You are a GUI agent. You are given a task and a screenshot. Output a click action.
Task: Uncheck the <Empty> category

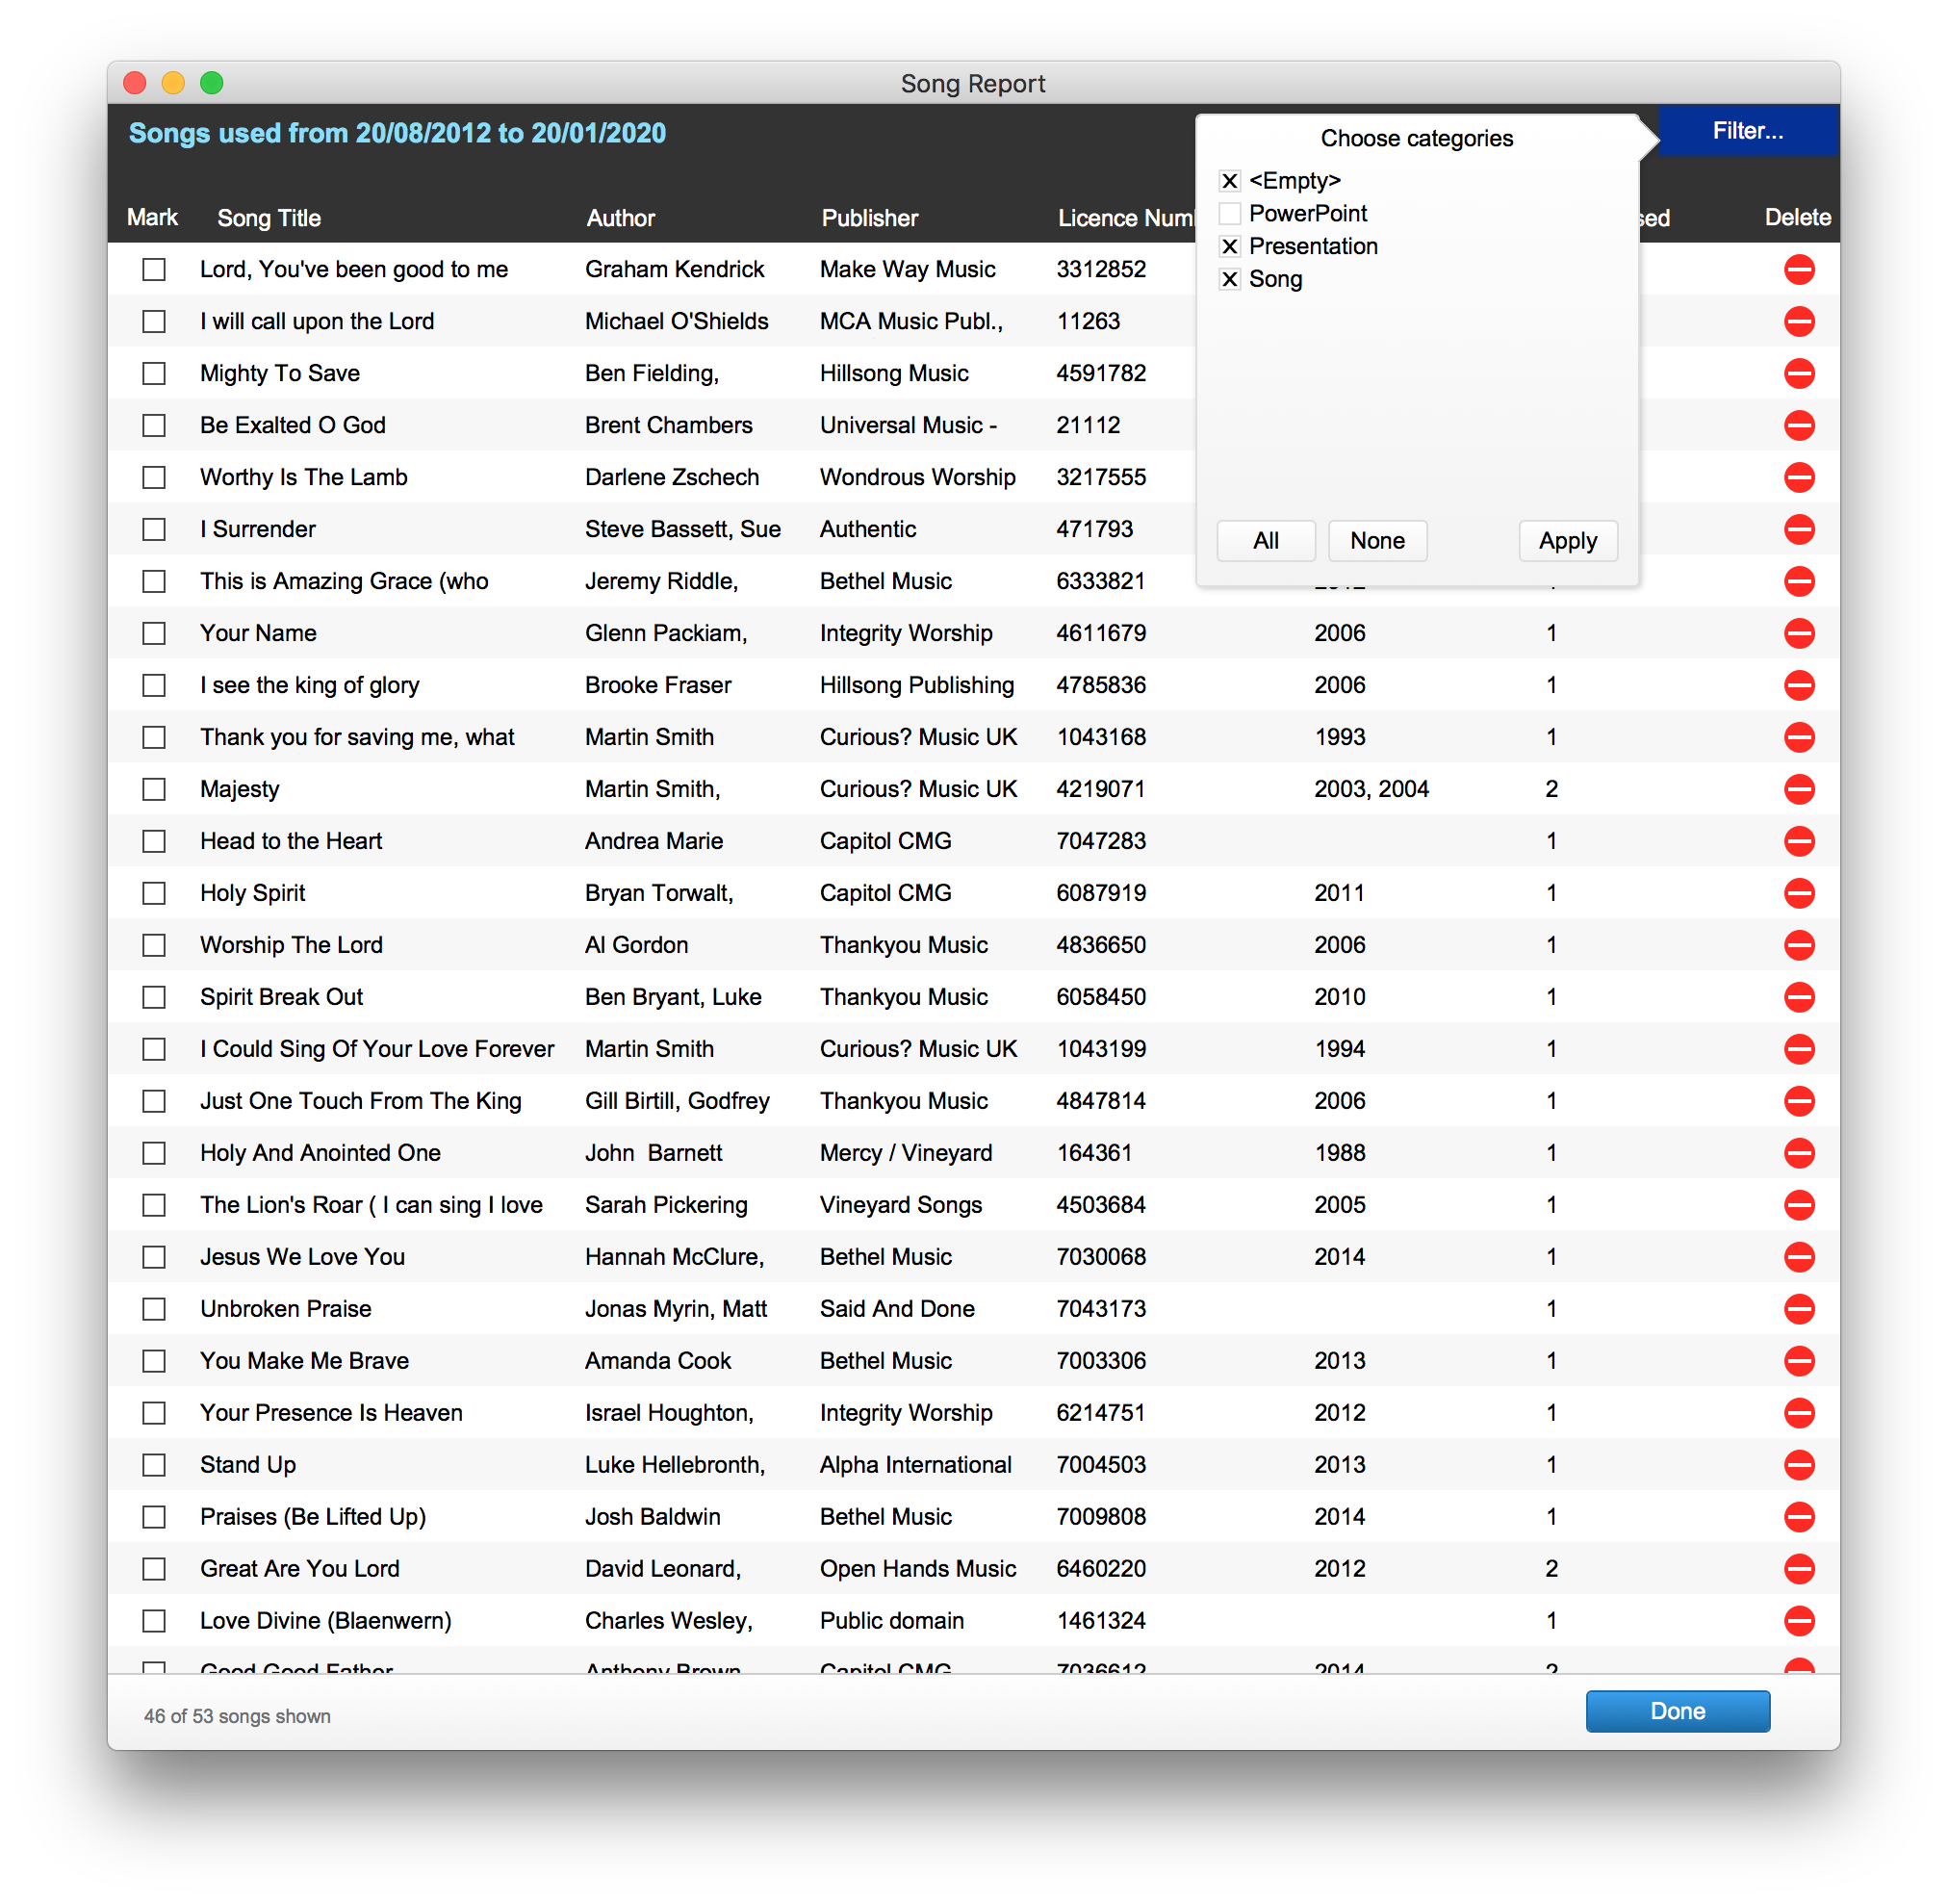[1230, 181]
